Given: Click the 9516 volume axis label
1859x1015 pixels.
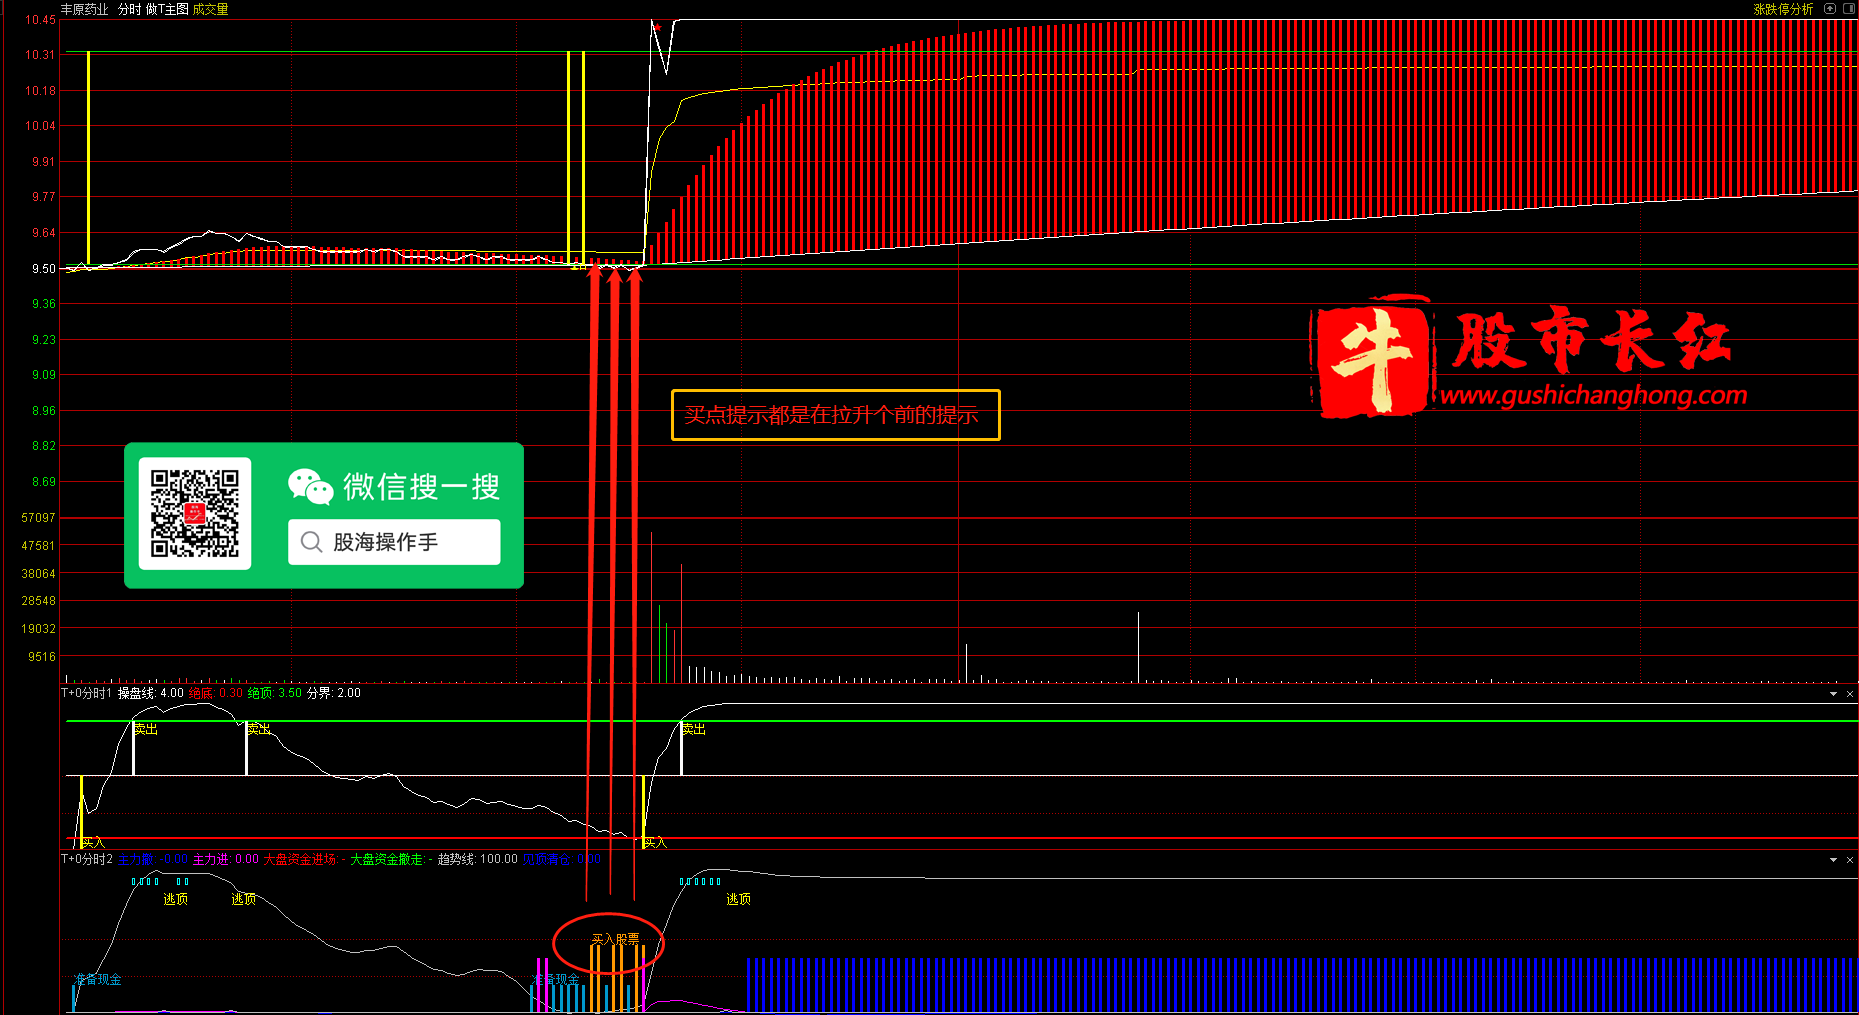Looking at the screenshot, I should 41,657.
